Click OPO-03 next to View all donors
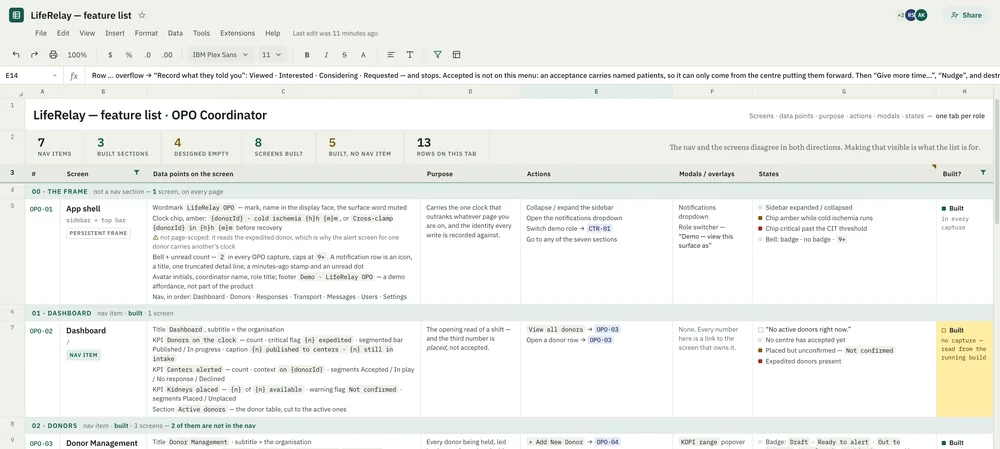The height and width of the screenshot is (449, 1000). 607,329
